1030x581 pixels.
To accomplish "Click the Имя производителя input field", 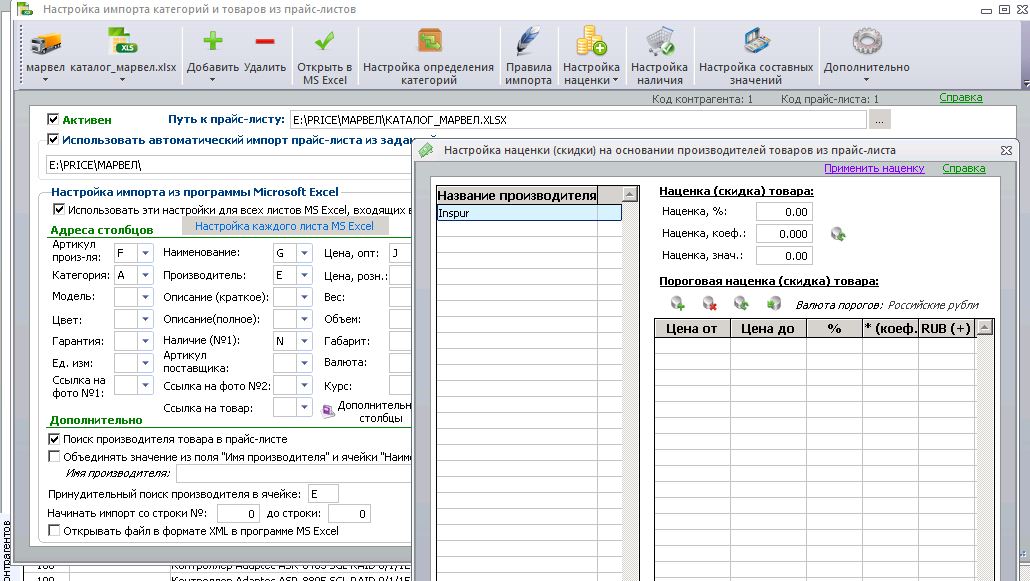I will 294,473.
